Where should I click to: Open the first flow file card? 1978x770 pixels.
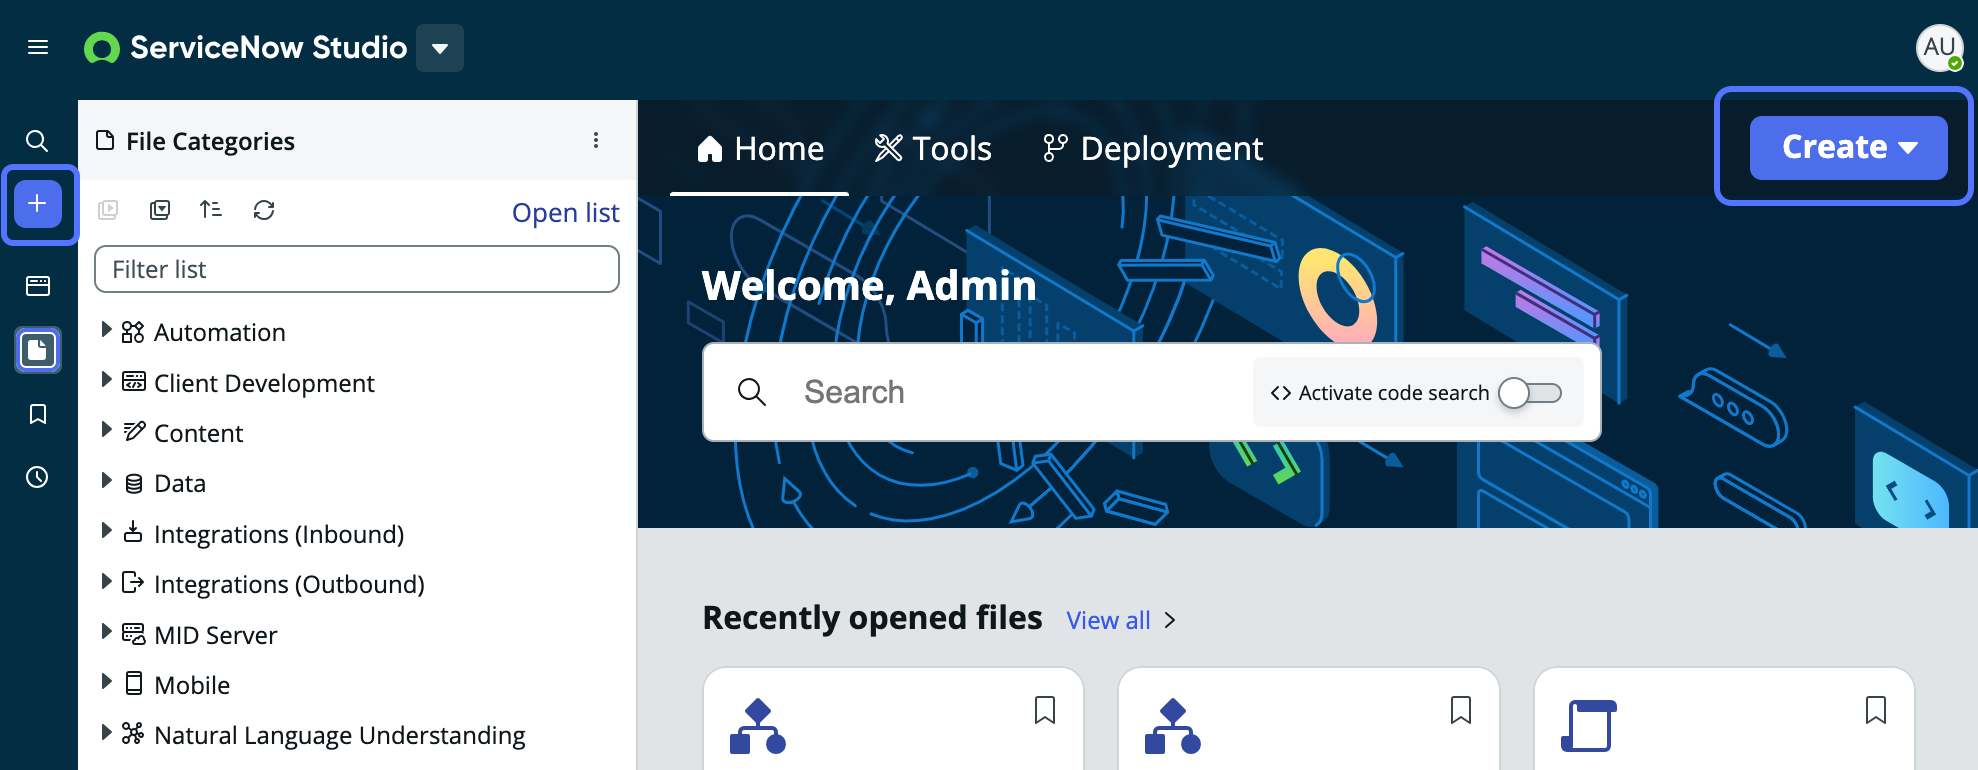tap(893, 720)
